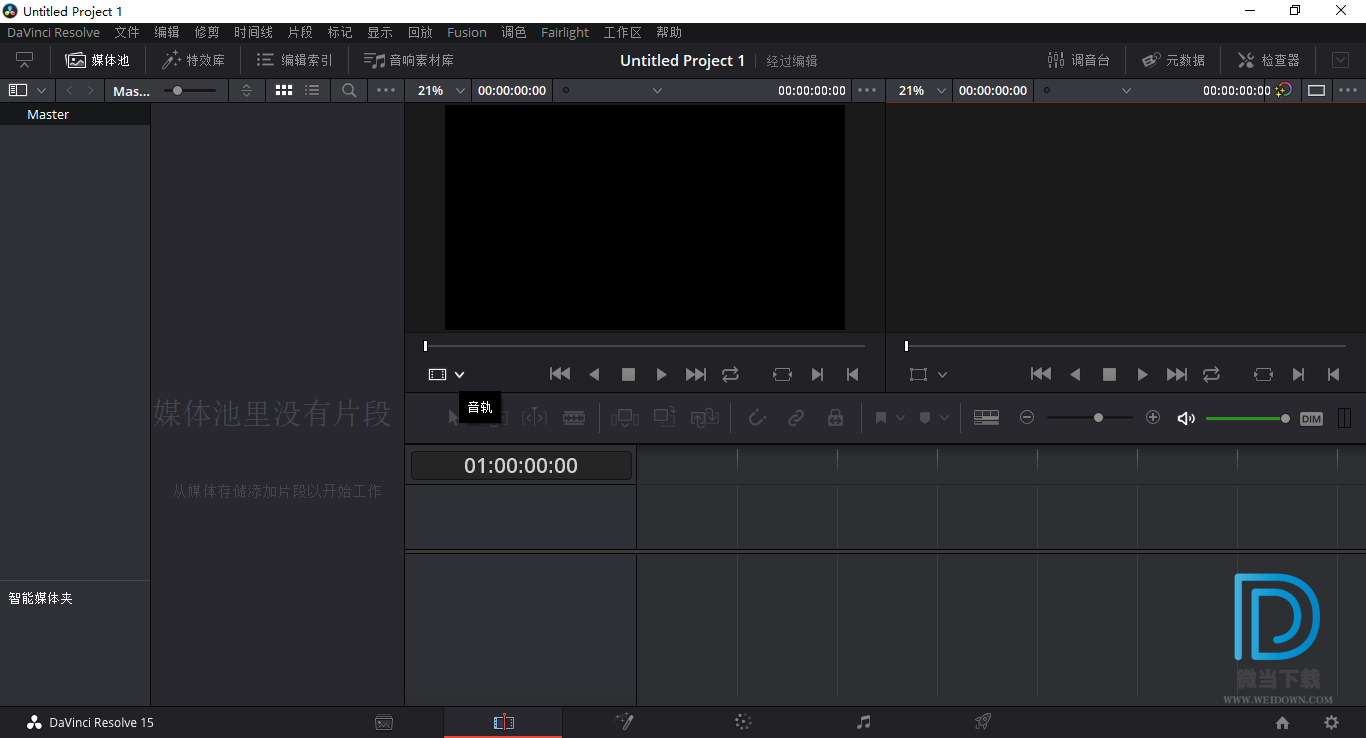The image size is (1366, 738).
Task: Open the 音响素材库 sound library
Action: 408,60
